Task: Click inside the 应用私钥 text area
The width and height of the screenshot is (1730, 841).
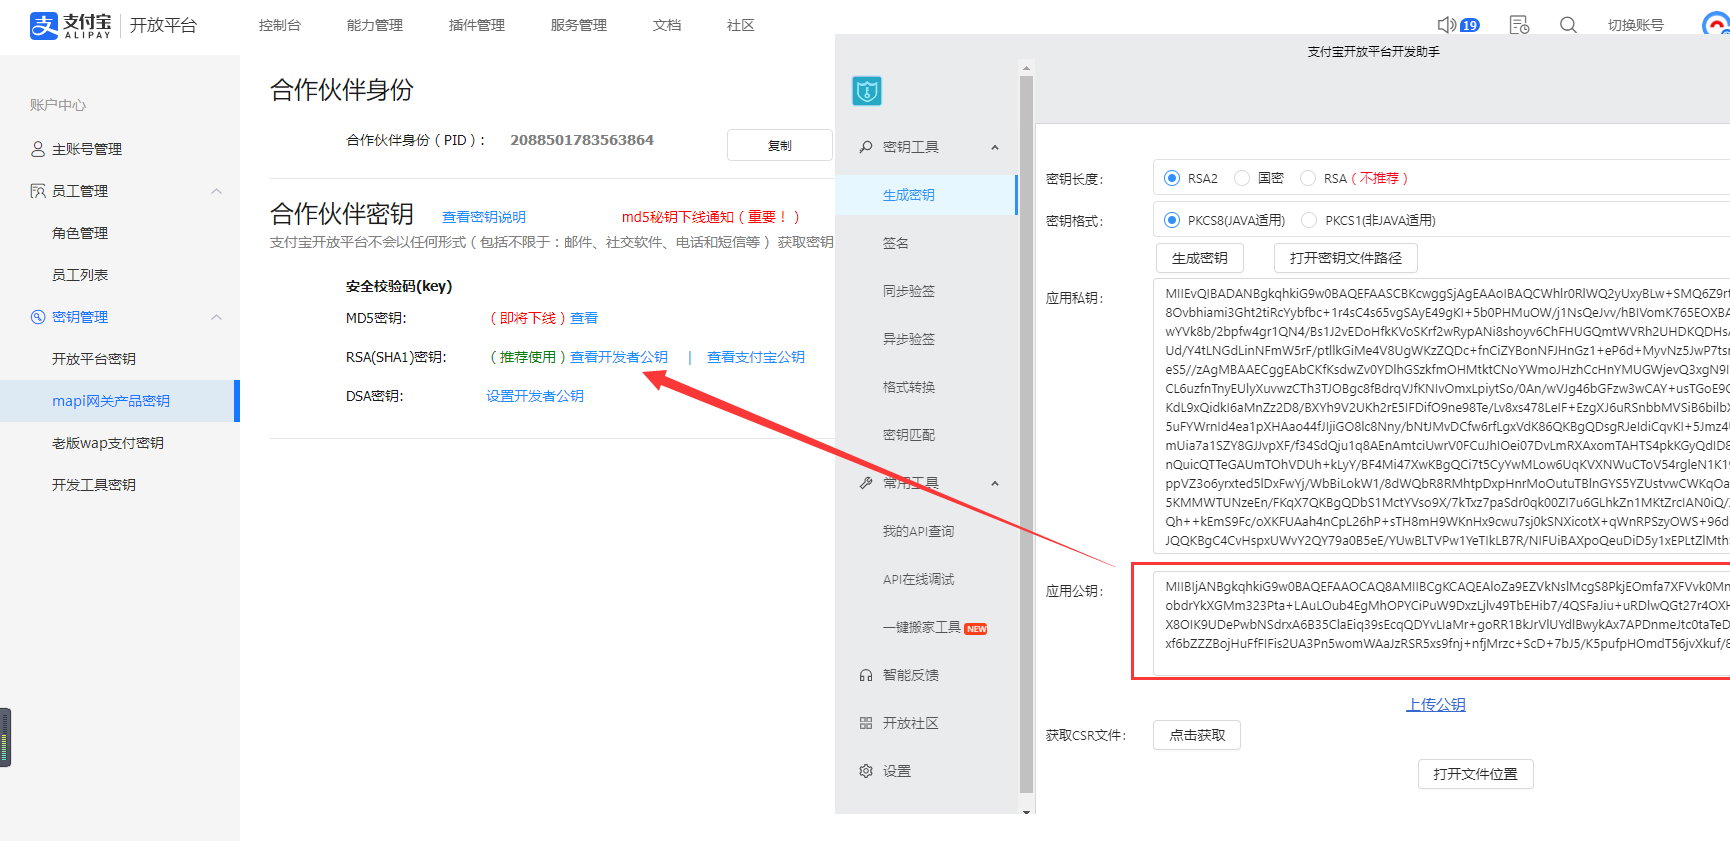Action: point(1441,416)
